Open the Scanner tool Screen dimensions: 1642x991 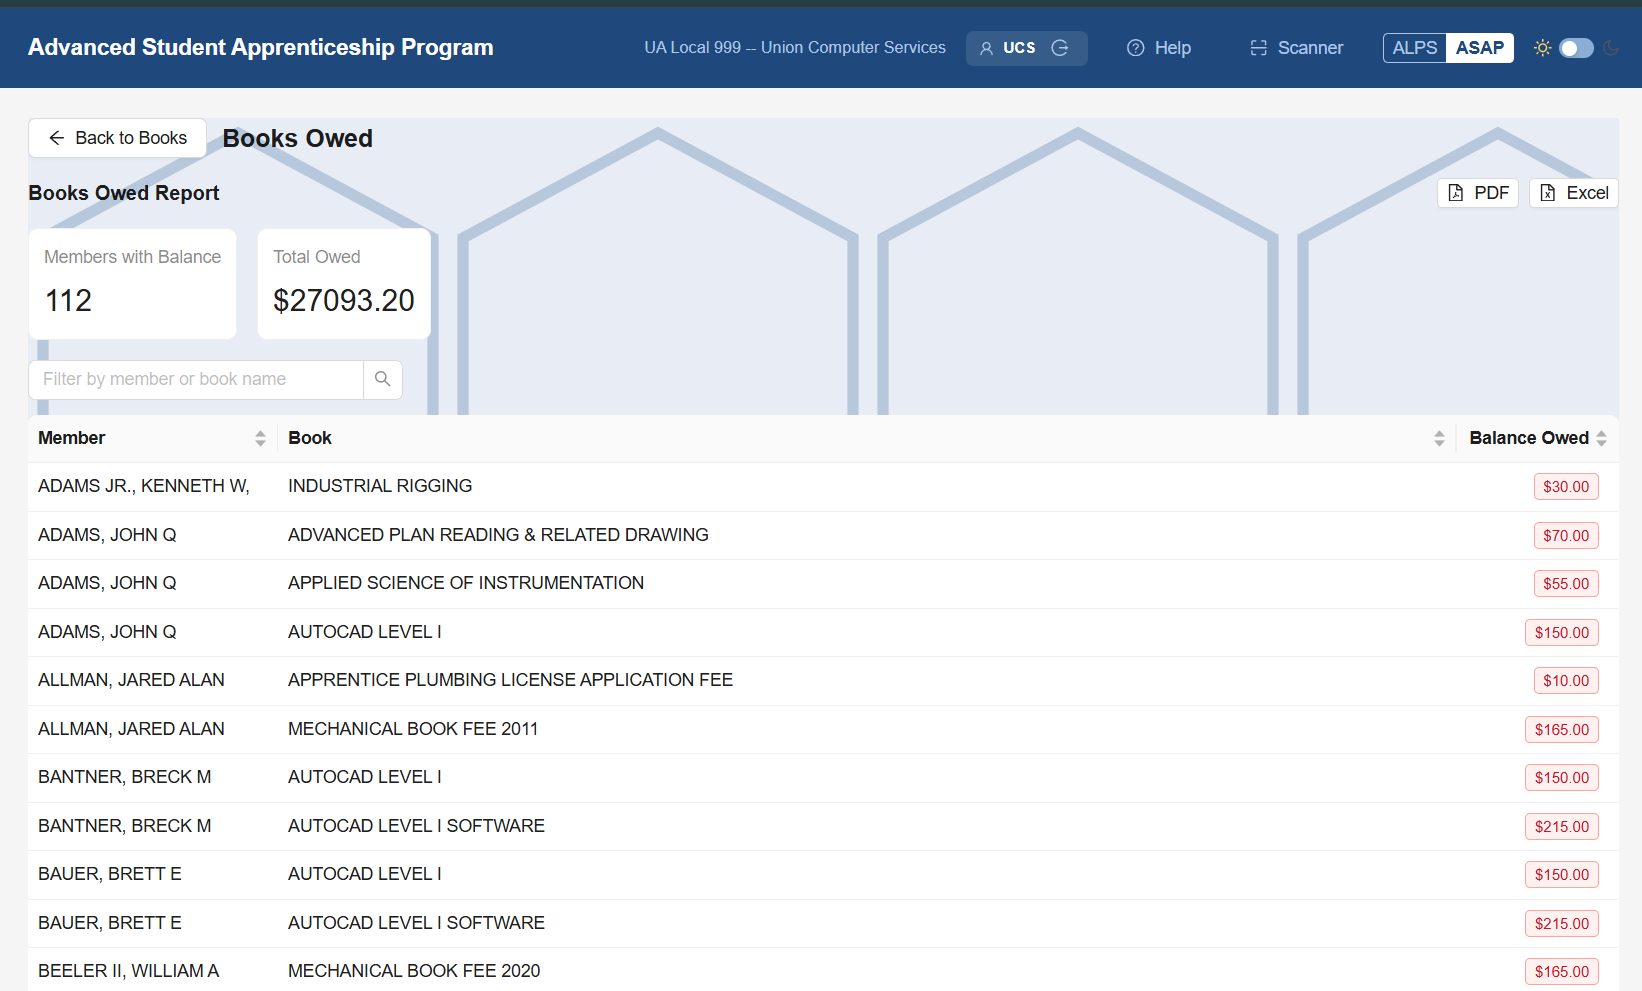[x=1296, y=48]
